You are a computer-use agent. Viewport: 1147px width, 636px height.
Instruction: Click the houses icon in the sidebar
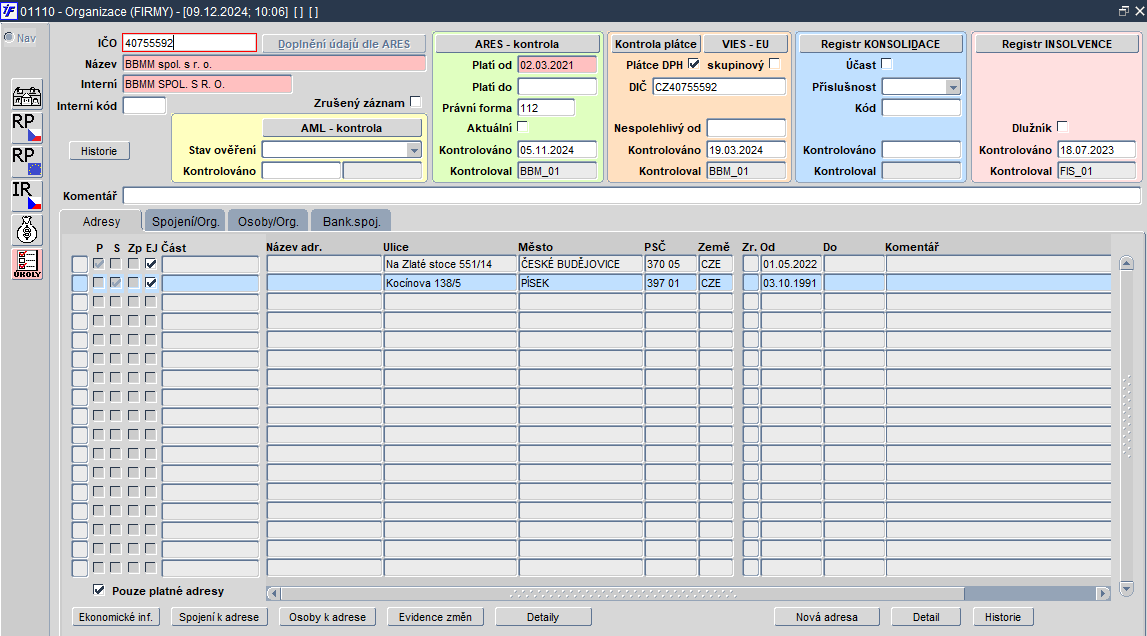[27, 95]
